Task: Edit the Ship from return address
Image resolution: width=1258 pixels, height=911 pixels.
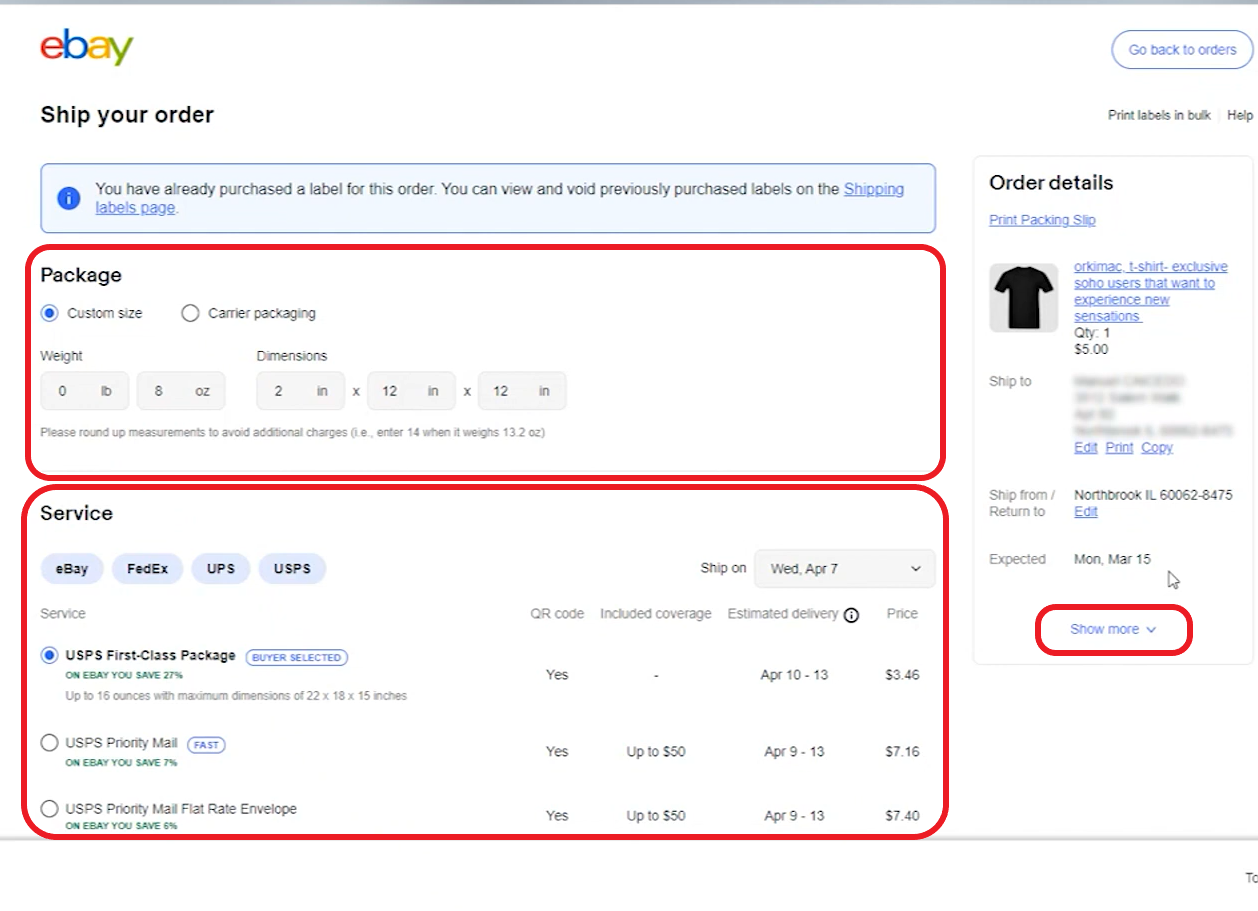Action: click(x=1085, y=511)
